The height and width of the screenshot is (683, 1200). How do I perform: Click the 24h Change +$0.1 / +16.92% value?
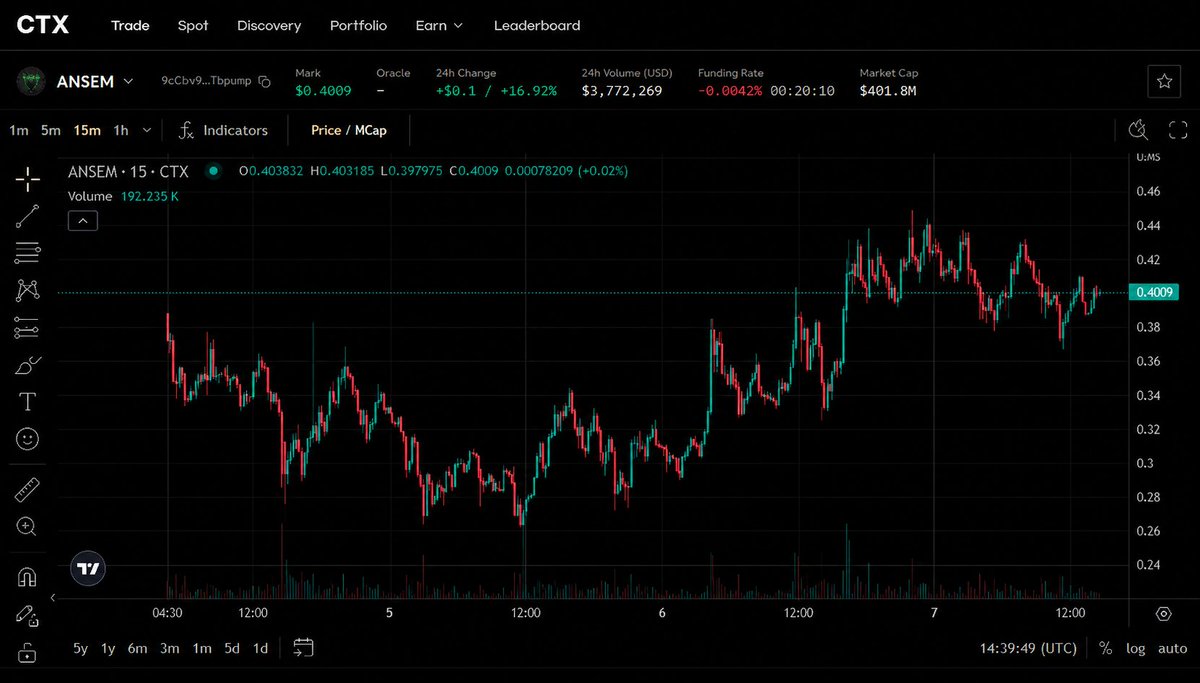click(496, 91)
